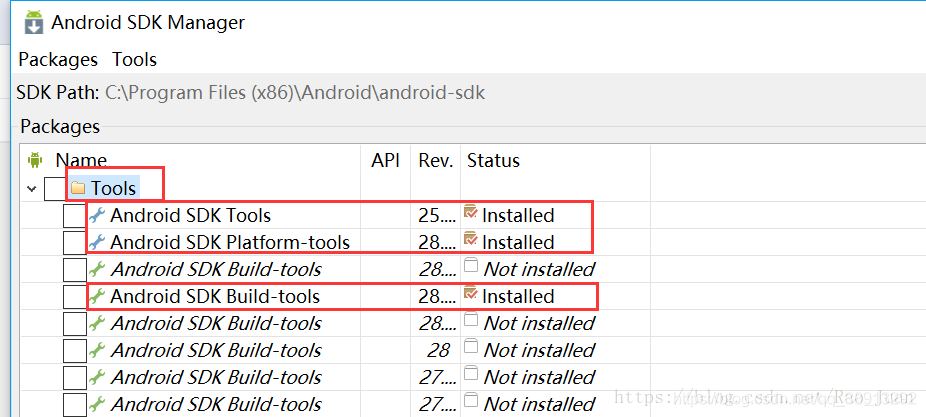Screen dimensions: 926x417
Task: Click the revision cell showing exactly 28
Action: click(x=438, y=350)
